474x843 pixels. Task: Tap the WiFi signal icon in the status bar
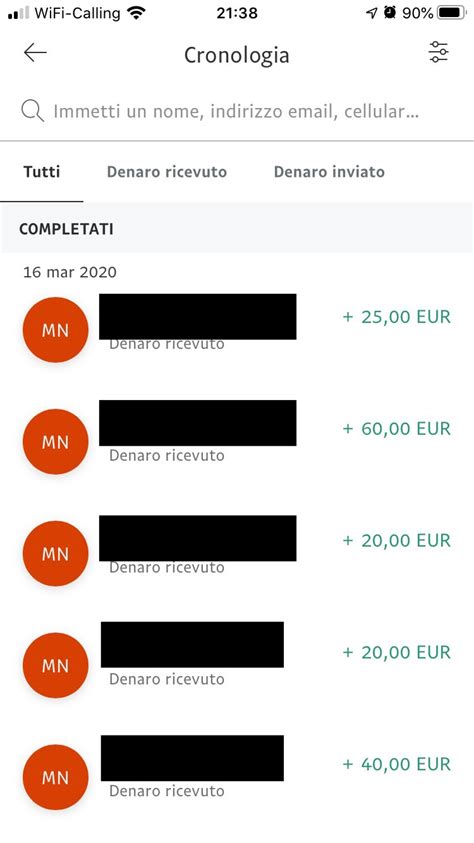pyautogui.click(x=137, y=12)
